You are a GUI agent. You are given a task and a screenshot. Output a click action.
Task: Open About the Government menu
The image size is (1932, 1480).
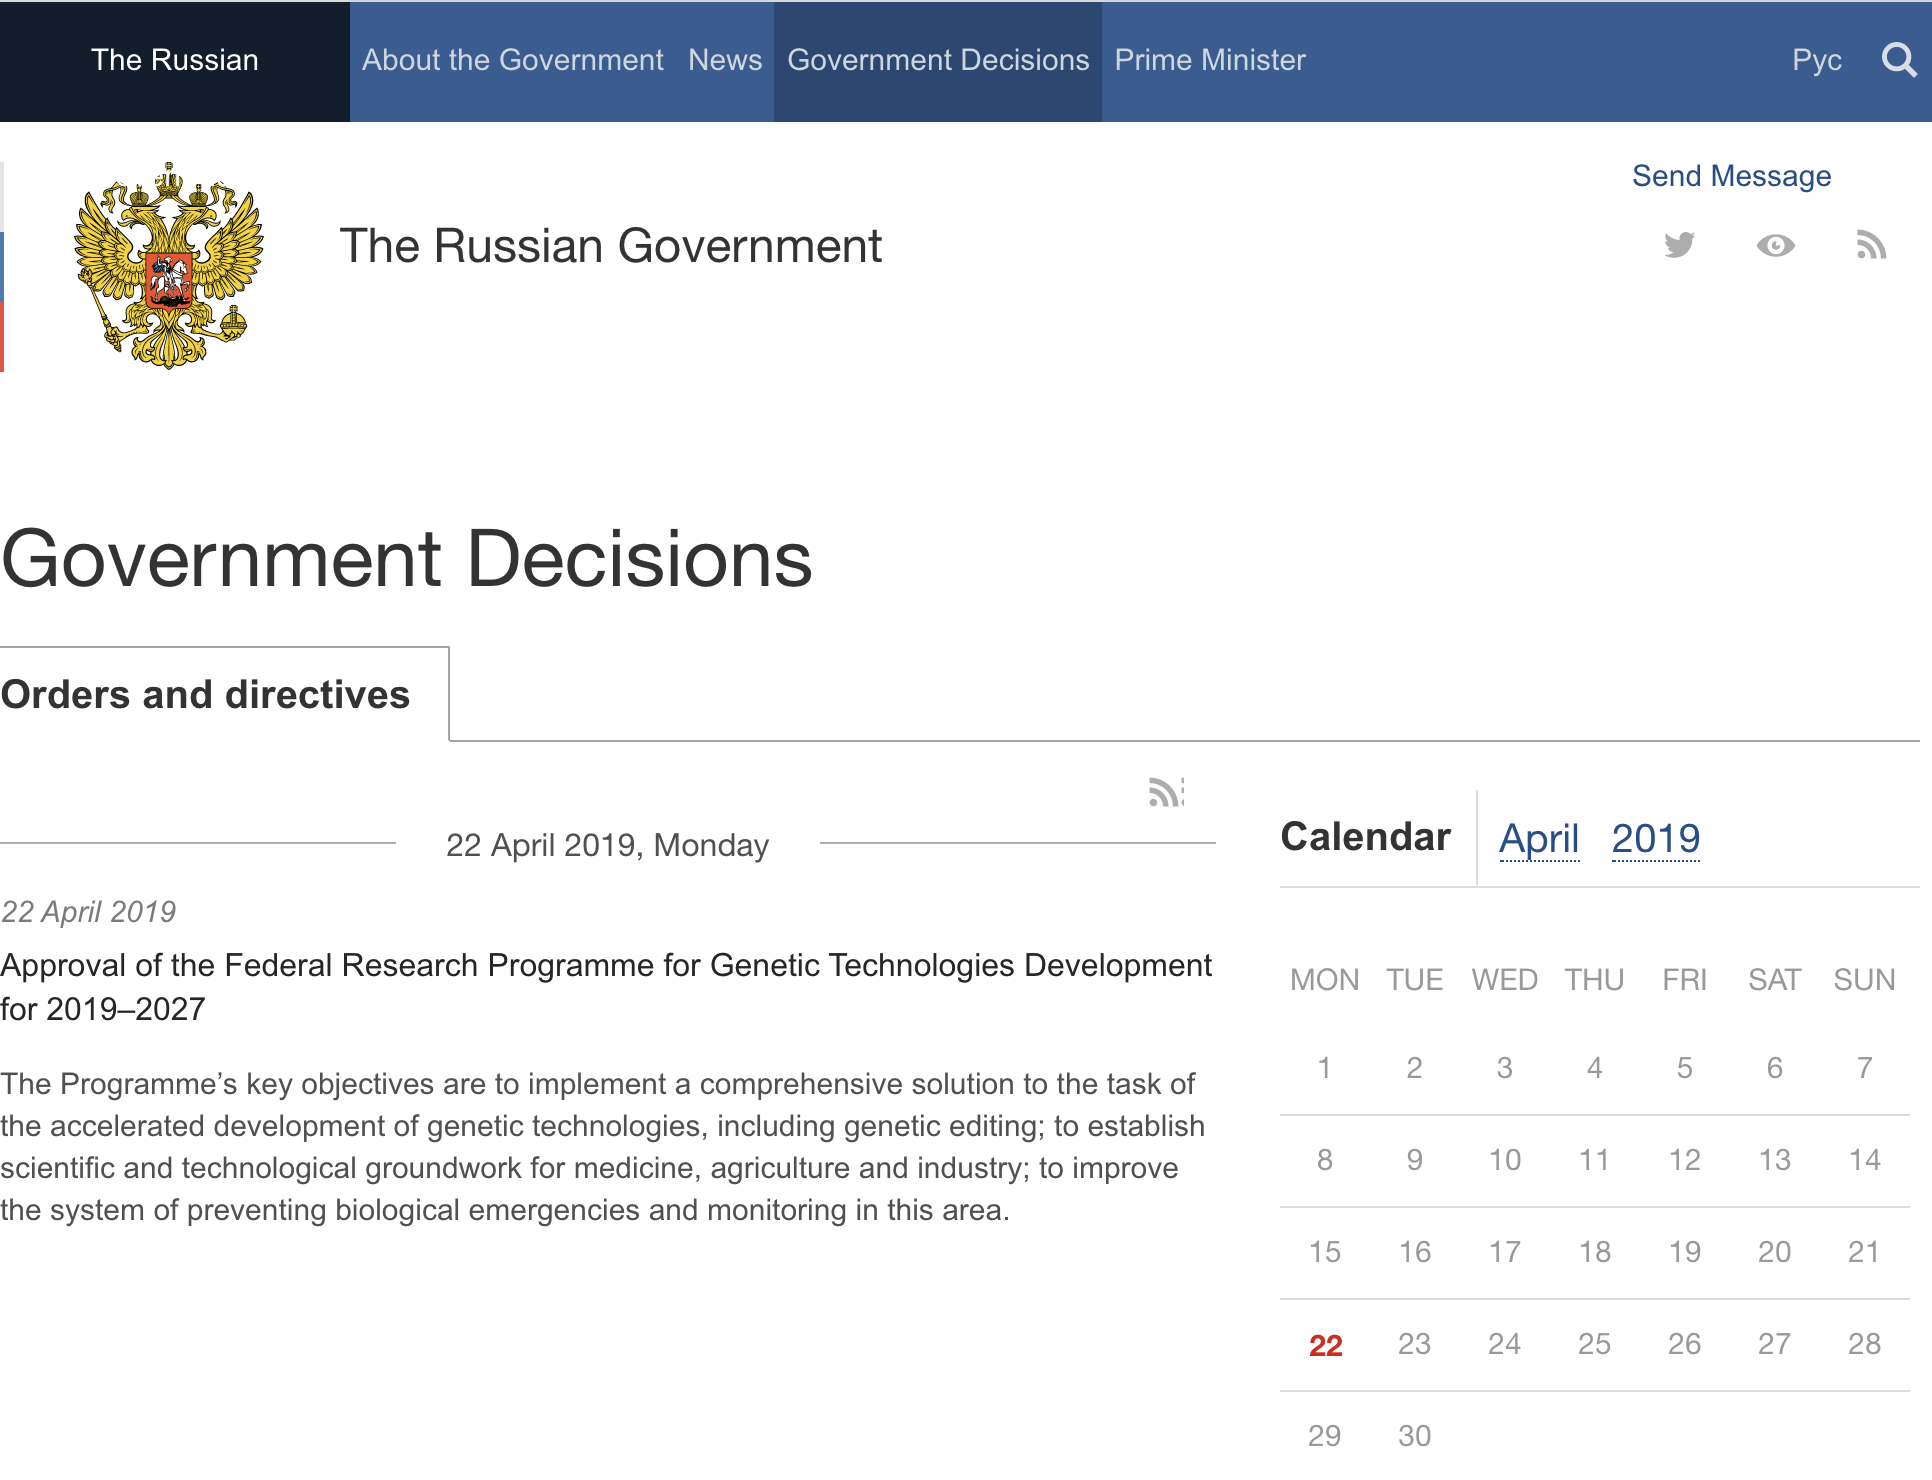(512, 60)
